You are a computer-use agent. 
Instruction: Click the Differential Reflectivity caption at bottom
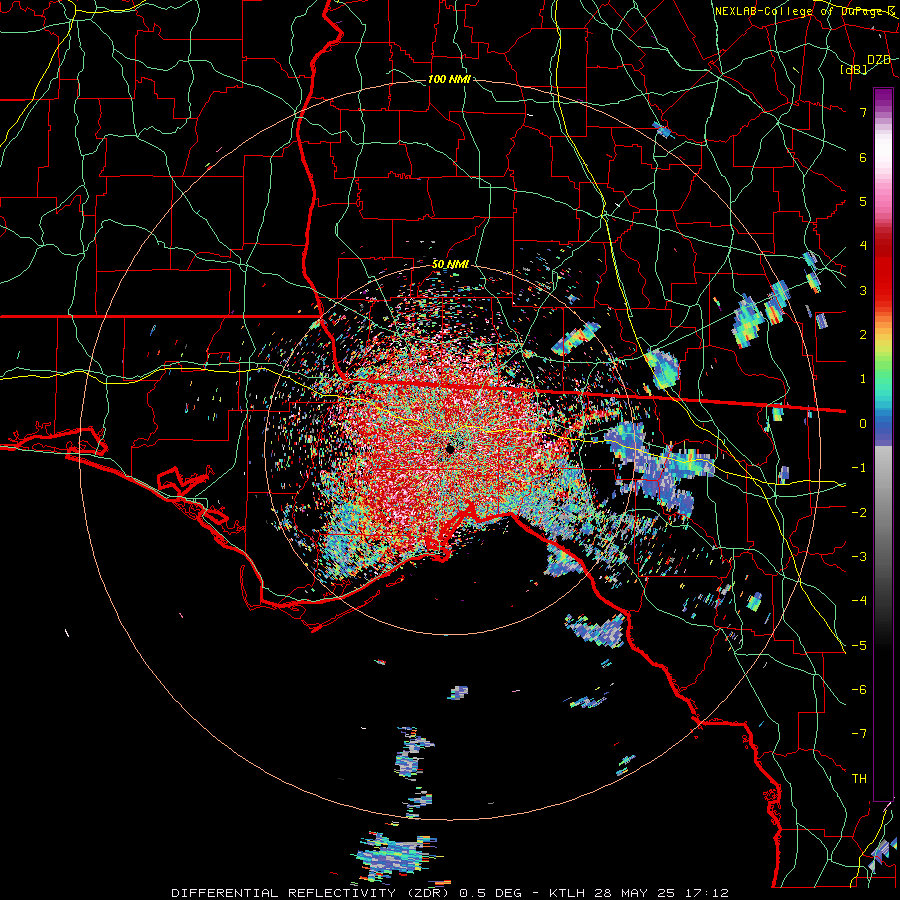[x=450, y=893]
